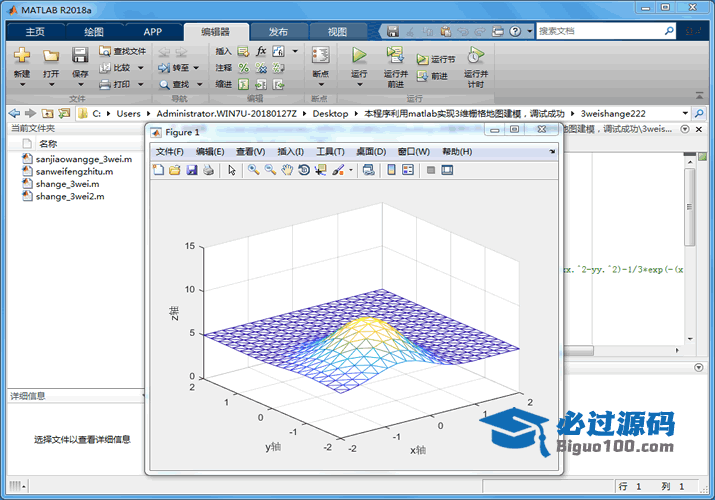Click Insert Legend icon in Figure 1
Image resolution: width=715 pixels, height=500 pixels.
(x=408, y=170)
